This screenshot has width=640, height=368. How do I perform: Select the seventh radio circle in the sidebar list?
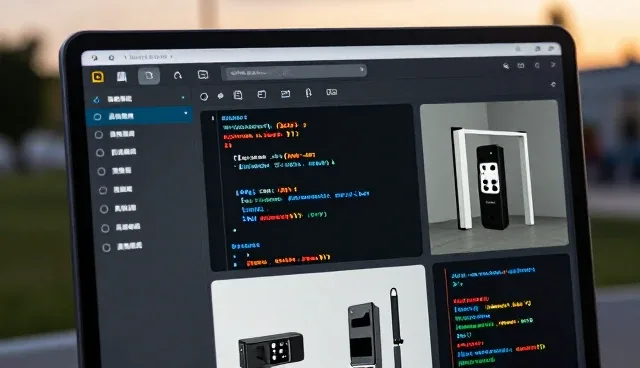(105, 228)
